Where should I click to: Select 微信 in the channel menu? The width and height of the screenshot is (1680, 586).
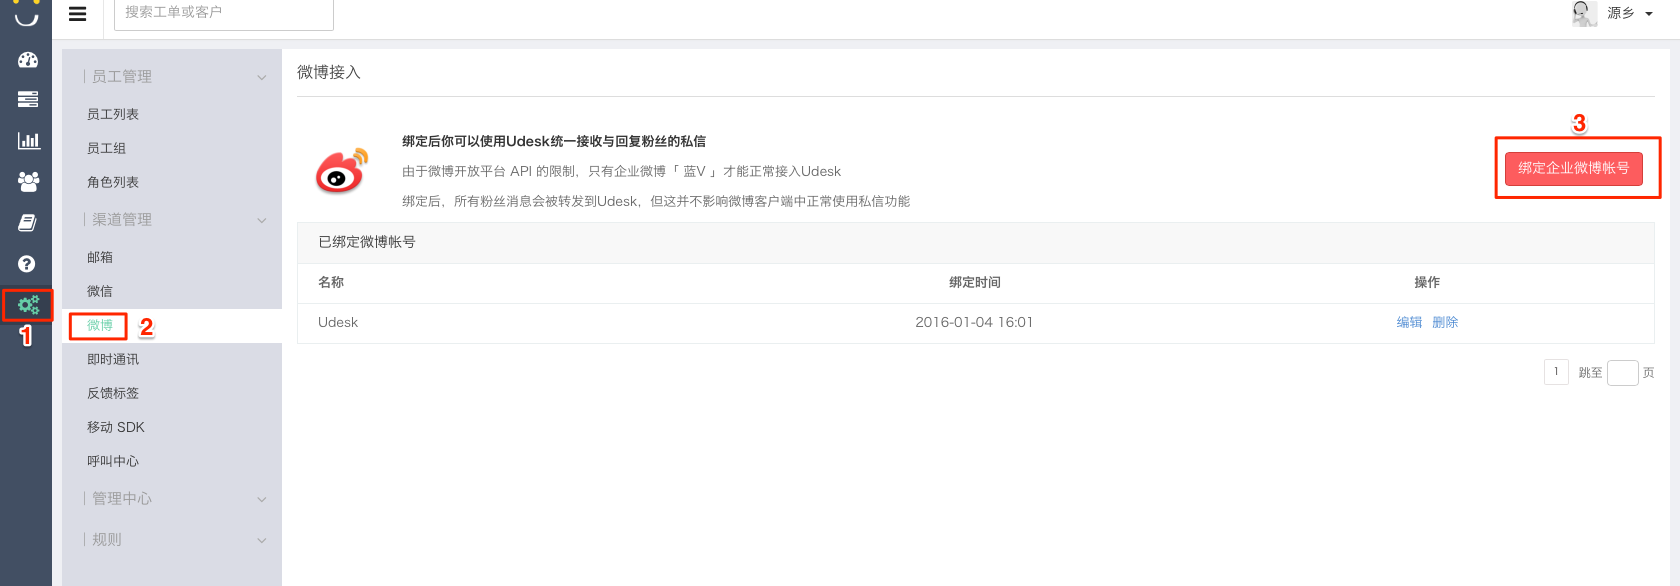point(100,291)
